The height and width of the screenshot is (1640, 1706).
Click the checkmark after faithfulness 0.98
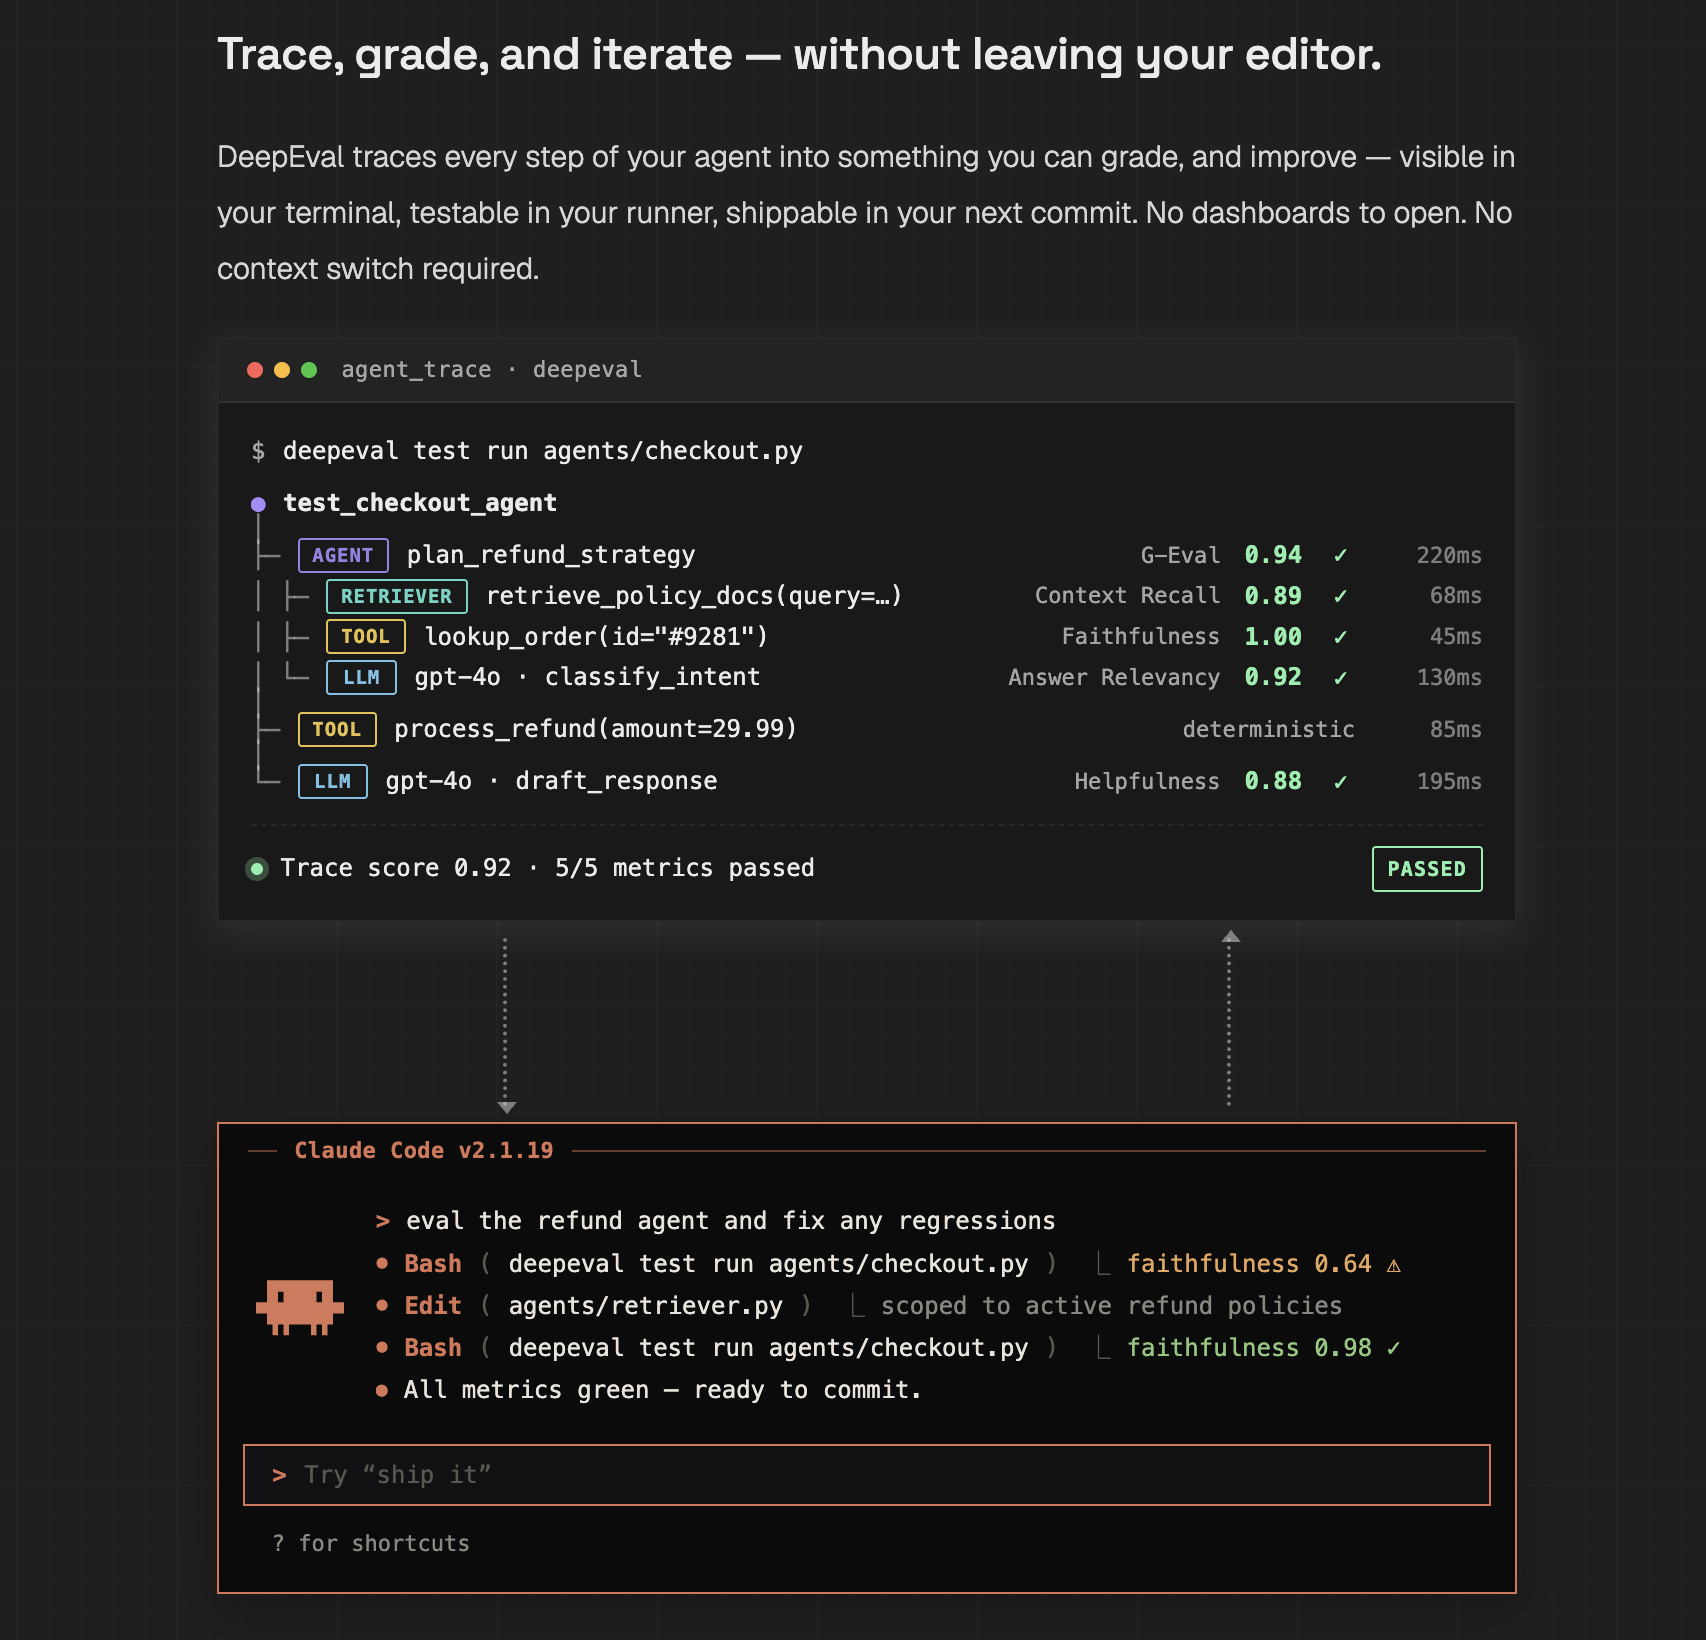(x=1394, y=1348)
